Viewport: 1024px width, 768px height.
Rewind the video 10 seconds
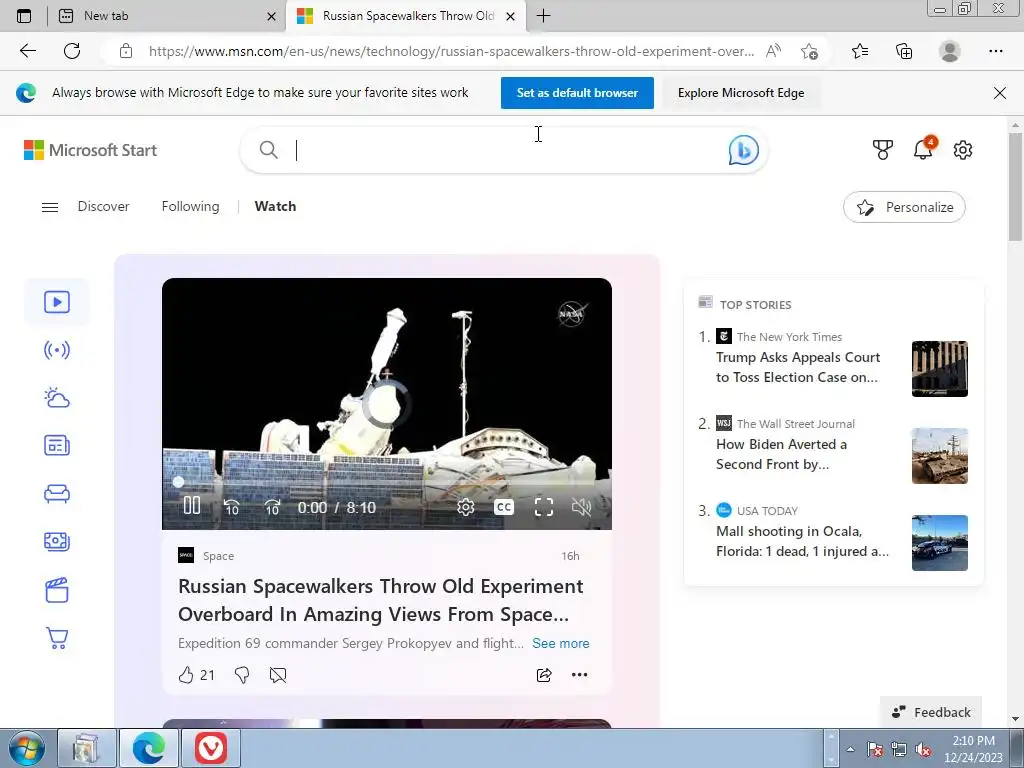click(231, 507)
